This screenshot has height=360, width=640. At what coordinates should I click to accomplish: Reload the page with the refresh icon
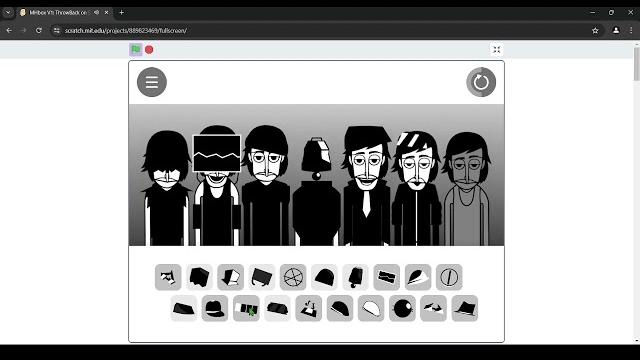tap(38, 31)
